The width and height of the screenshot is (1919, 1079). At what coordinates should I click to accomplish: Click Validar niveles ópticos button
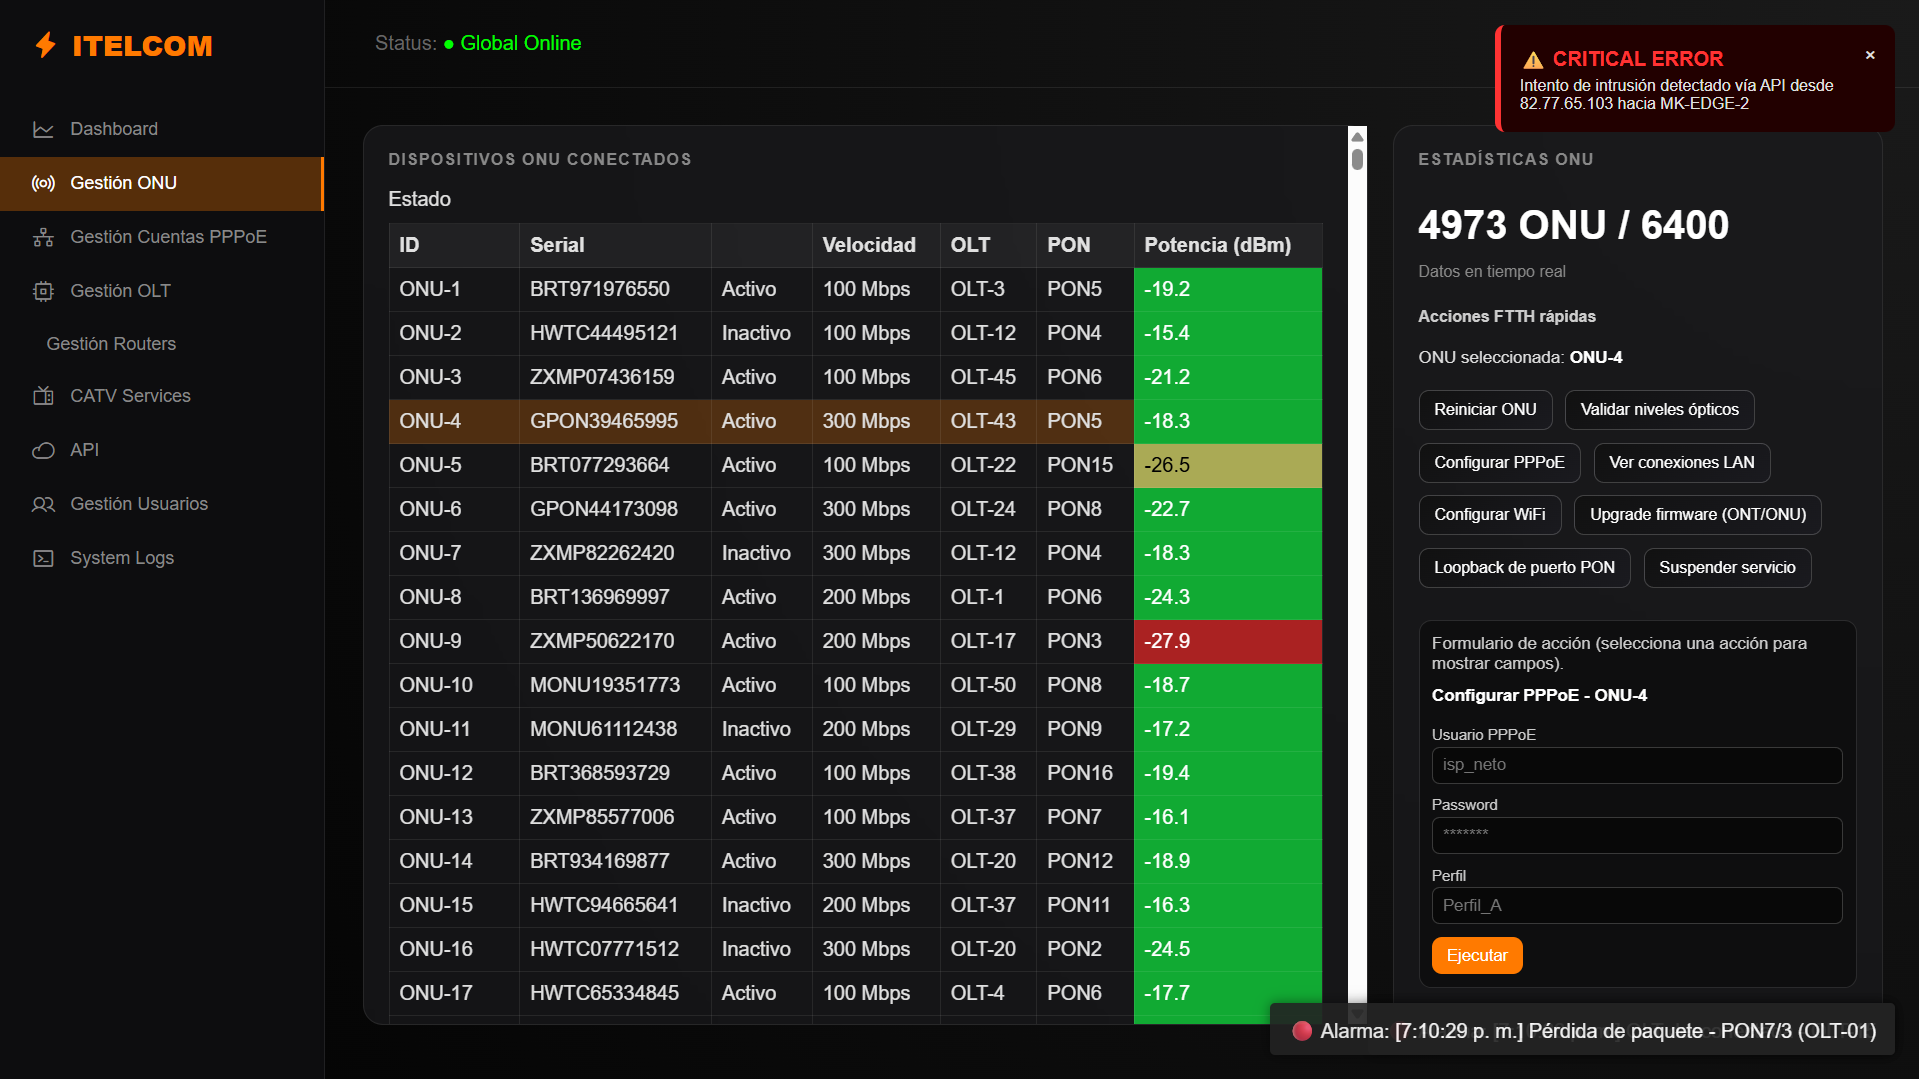[1659, 409]
